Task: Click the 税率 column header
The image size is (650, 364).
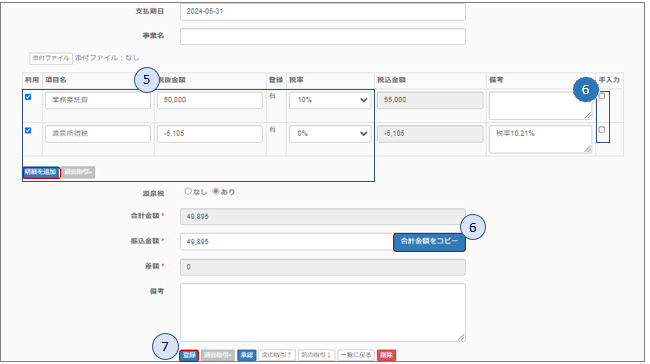Action: 296,80
